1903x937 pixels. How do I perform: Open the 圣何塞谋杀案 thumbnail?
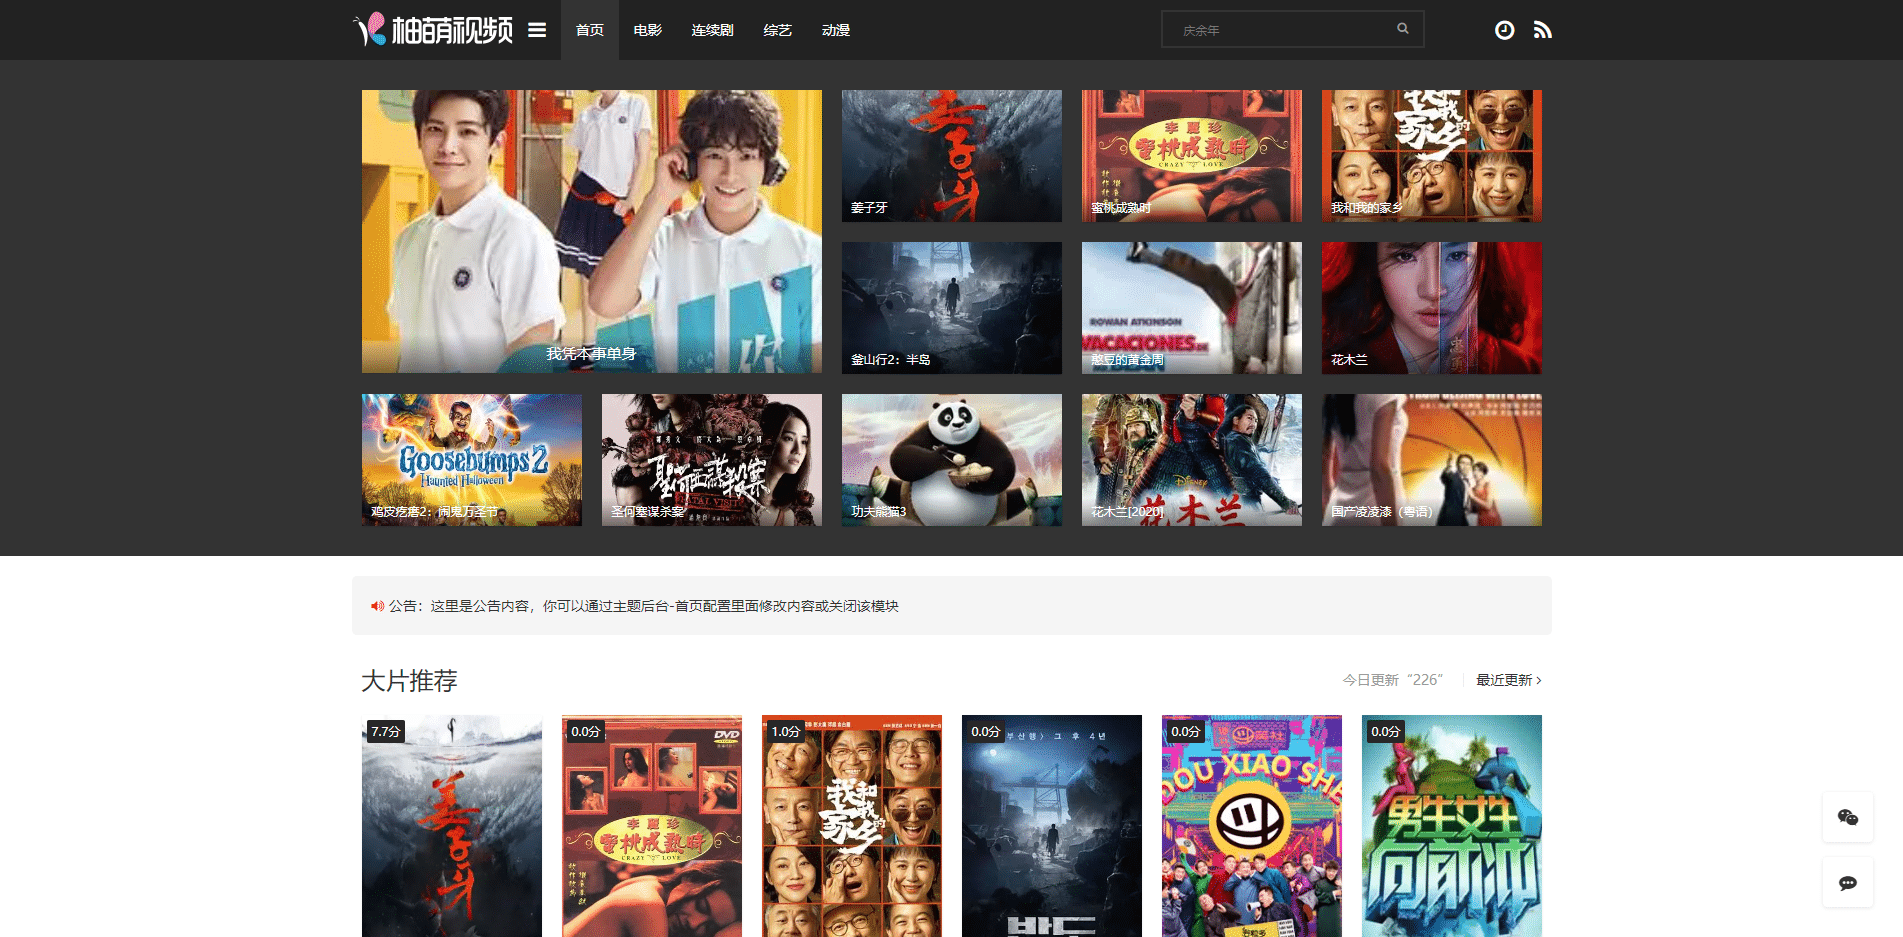click(712, 460)
